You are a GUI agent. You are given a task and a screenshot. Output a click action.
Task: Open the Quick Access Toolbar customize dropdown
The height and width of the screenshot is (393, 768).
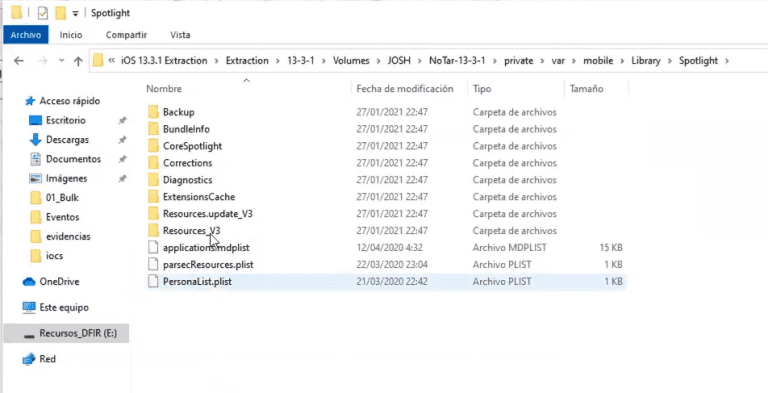pyautogui.click(x=75, y=14)
